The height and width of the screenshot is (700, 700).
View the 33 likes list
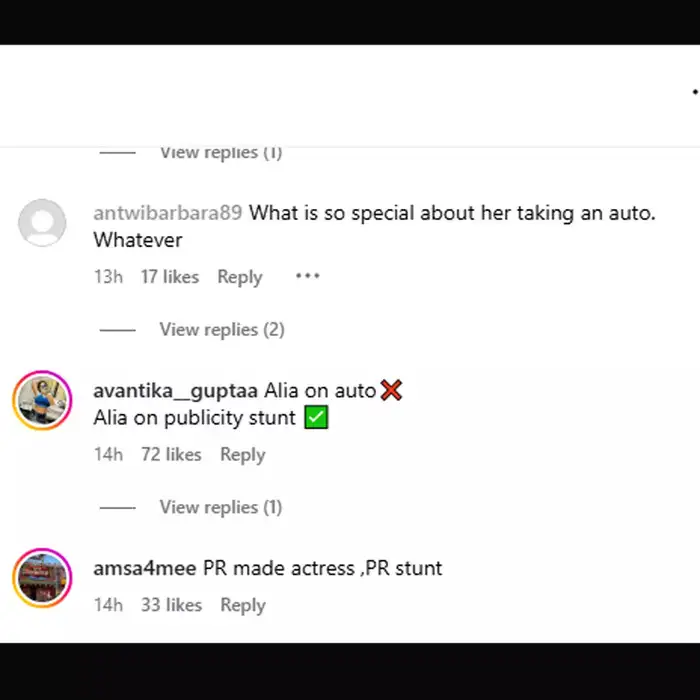(x=171, y=605)
